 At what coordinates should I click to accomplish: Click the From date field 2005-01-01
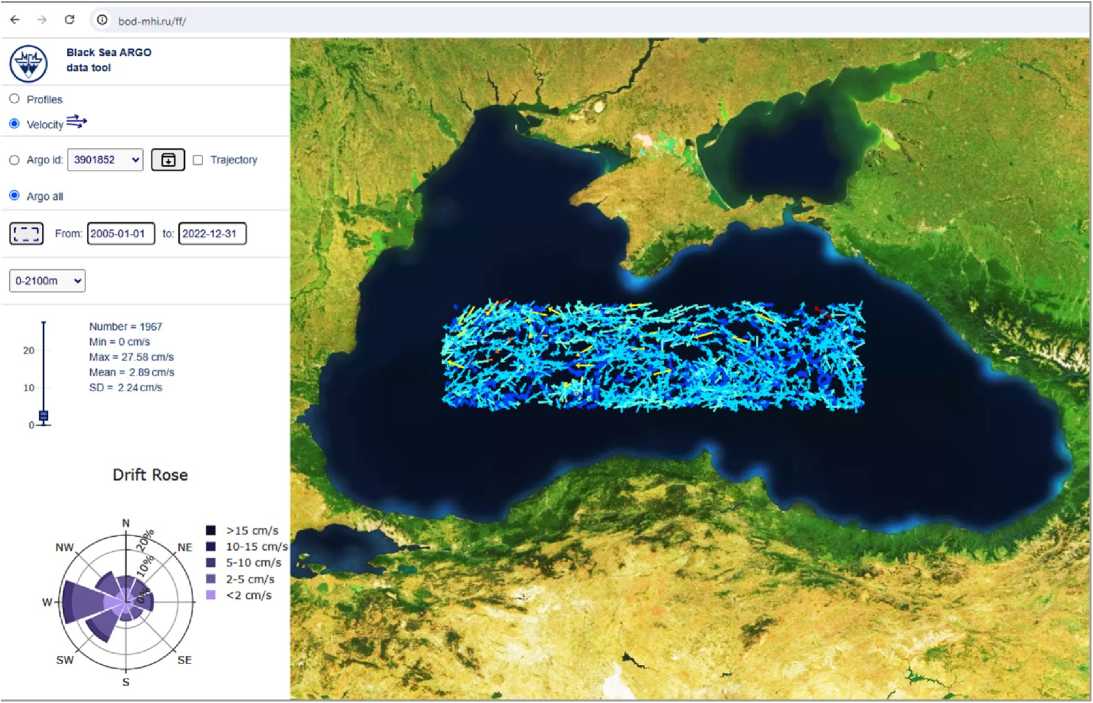pyautogui.click(x=121, y=234)
